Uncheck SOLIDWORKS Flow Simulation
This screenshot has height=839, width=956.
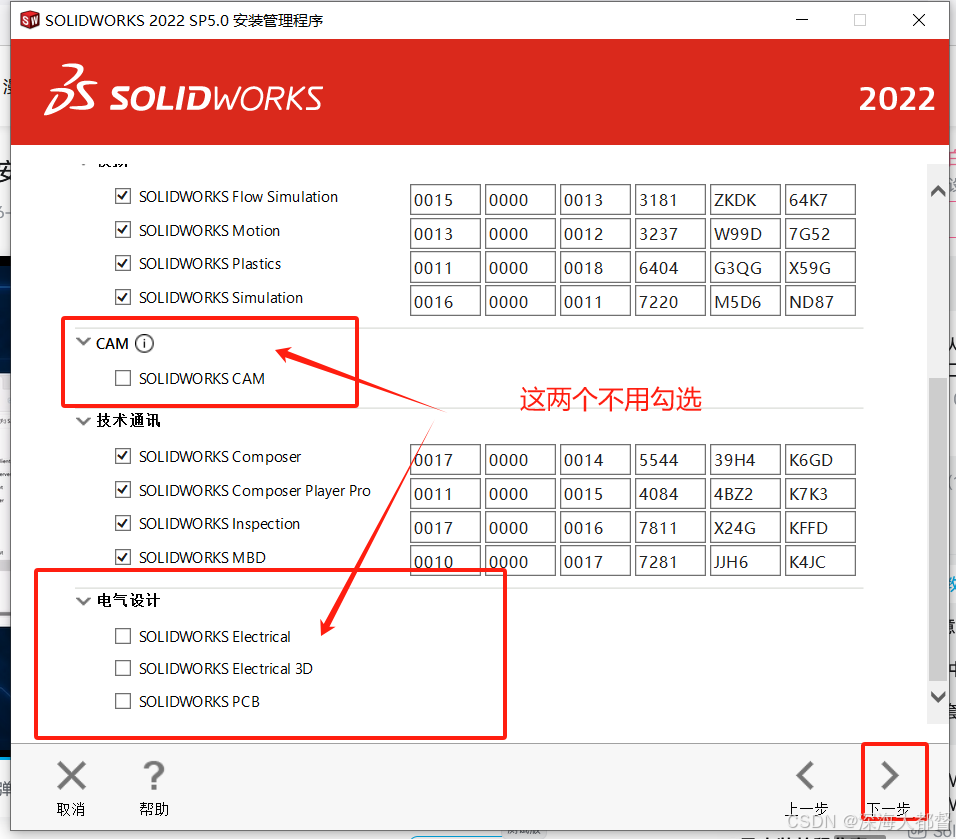(x=123, y=196)
